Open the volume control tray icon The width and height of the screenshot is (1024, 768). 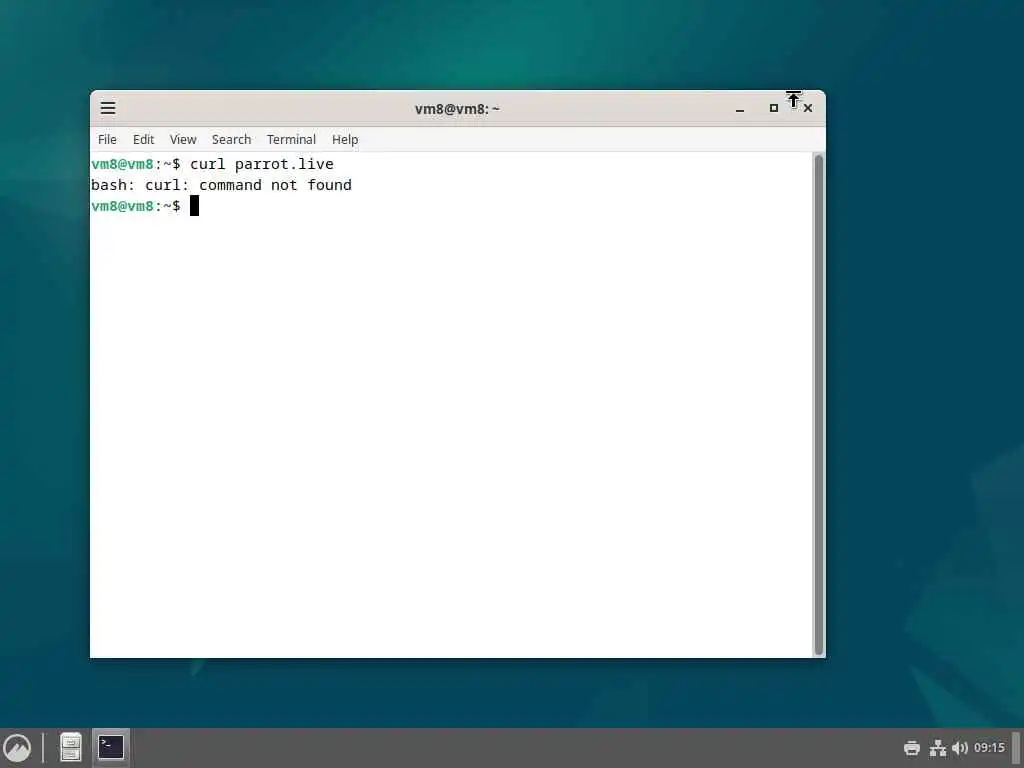(959, 748)
